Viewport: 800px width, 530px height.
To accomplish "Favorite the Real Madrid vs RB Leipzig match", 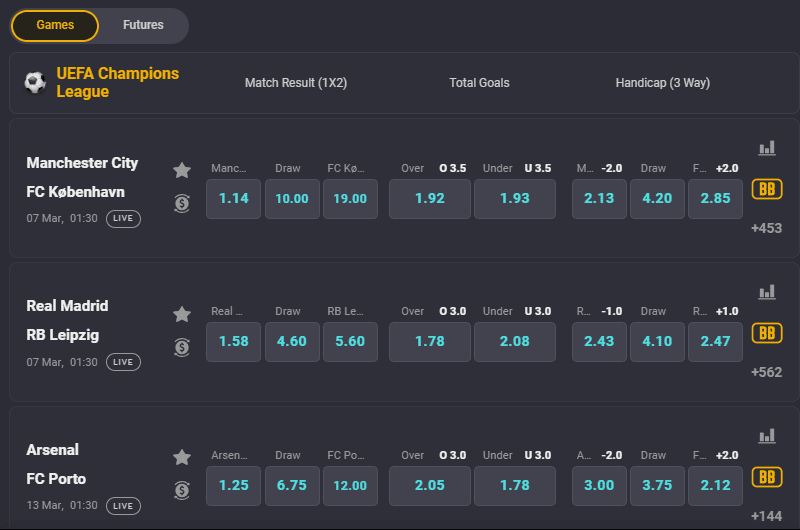I will coord(182,314).
